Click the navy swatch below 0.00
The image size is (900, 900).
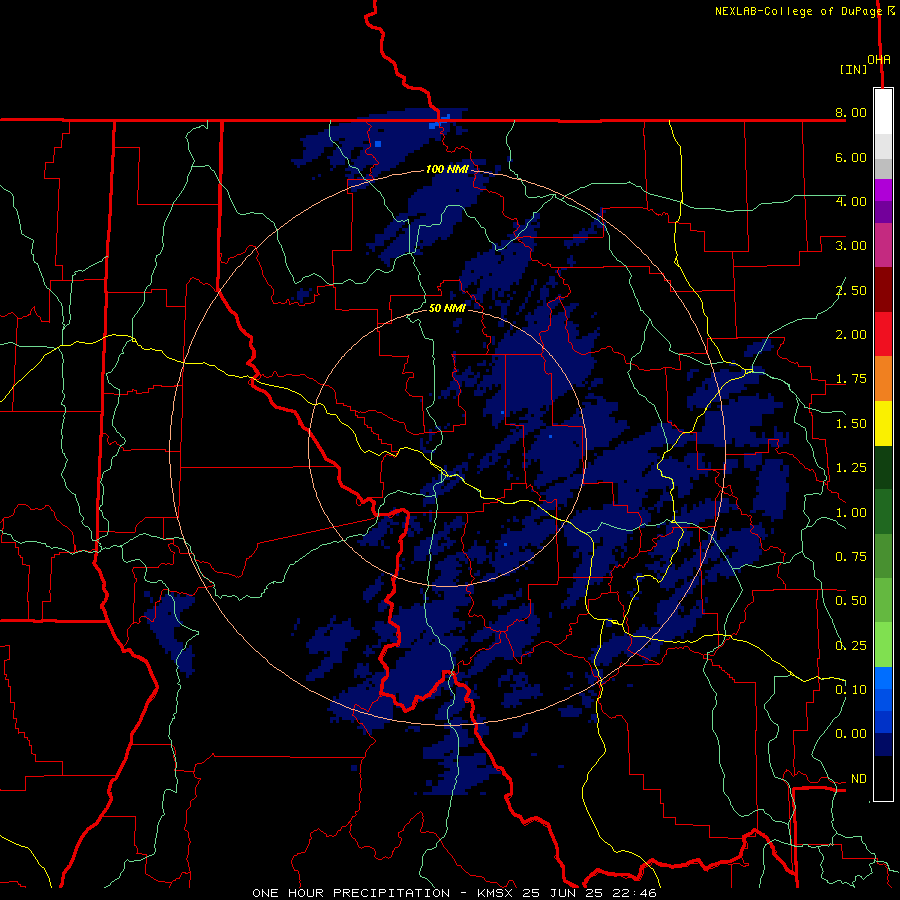point(883,744)
